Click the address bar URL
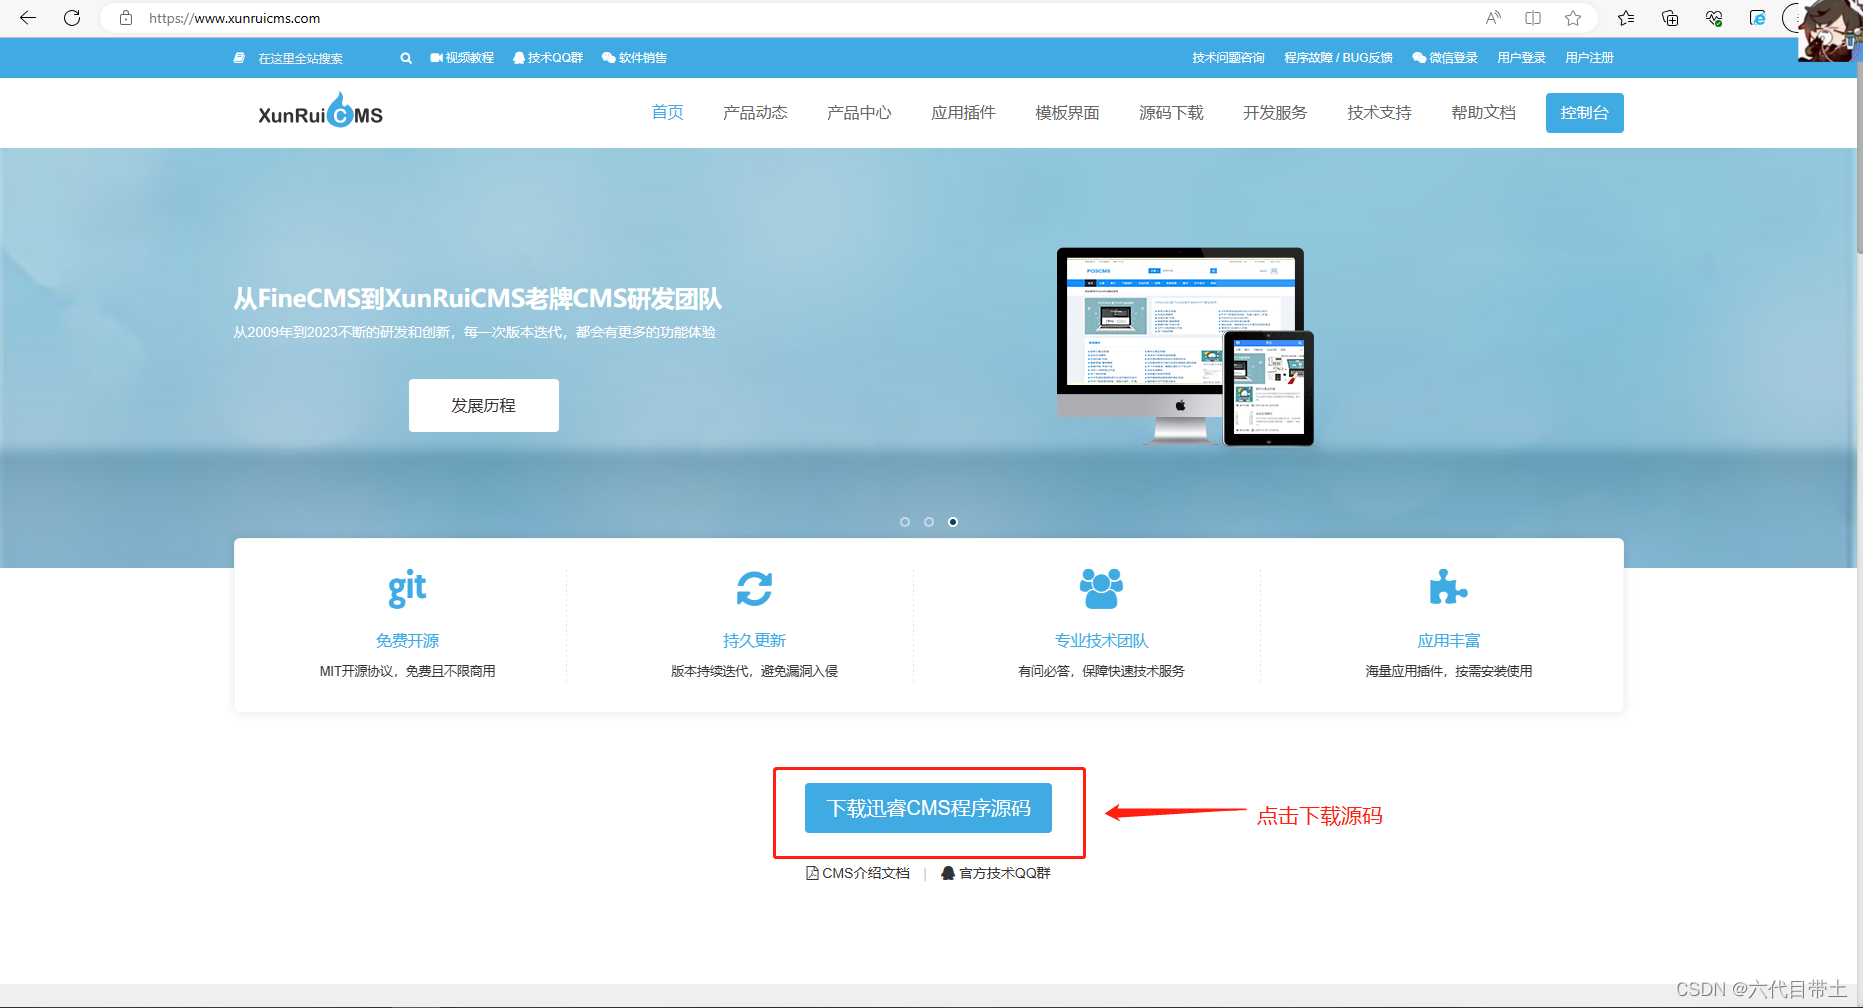 235,18
